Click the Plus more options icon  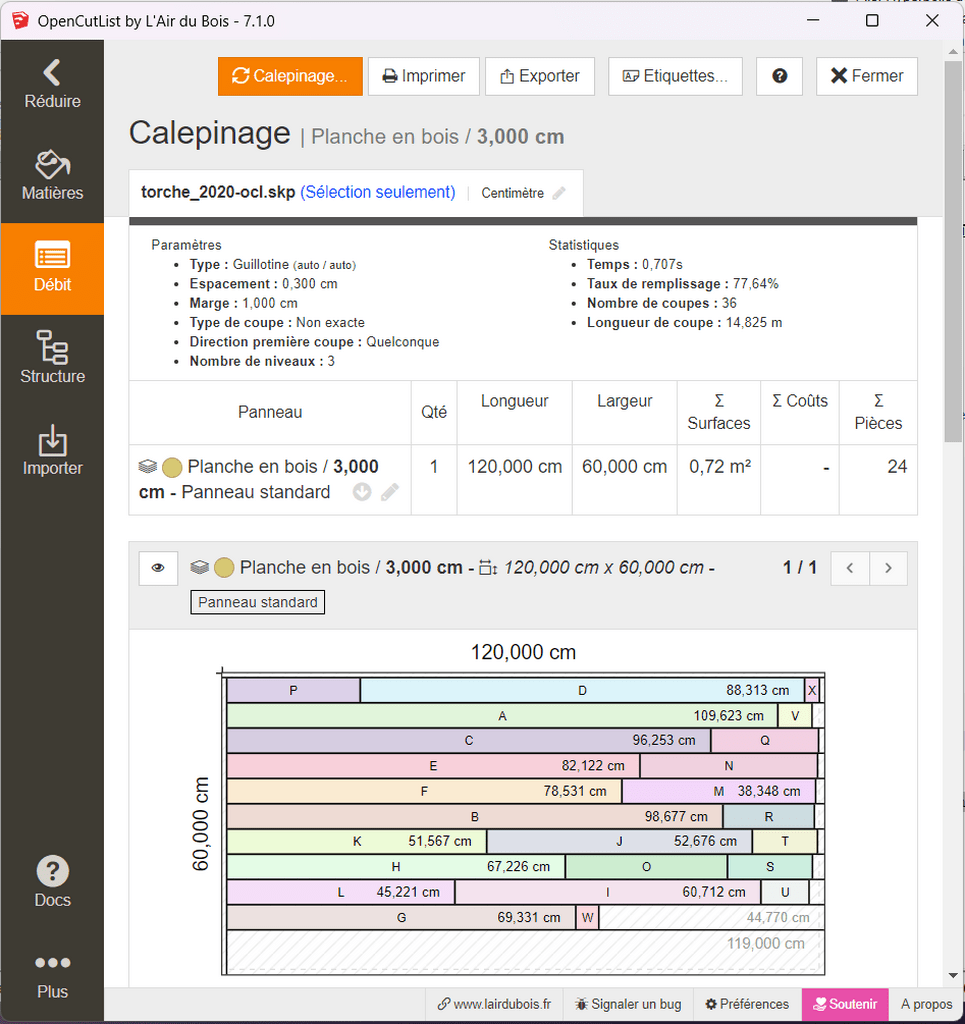52,973
